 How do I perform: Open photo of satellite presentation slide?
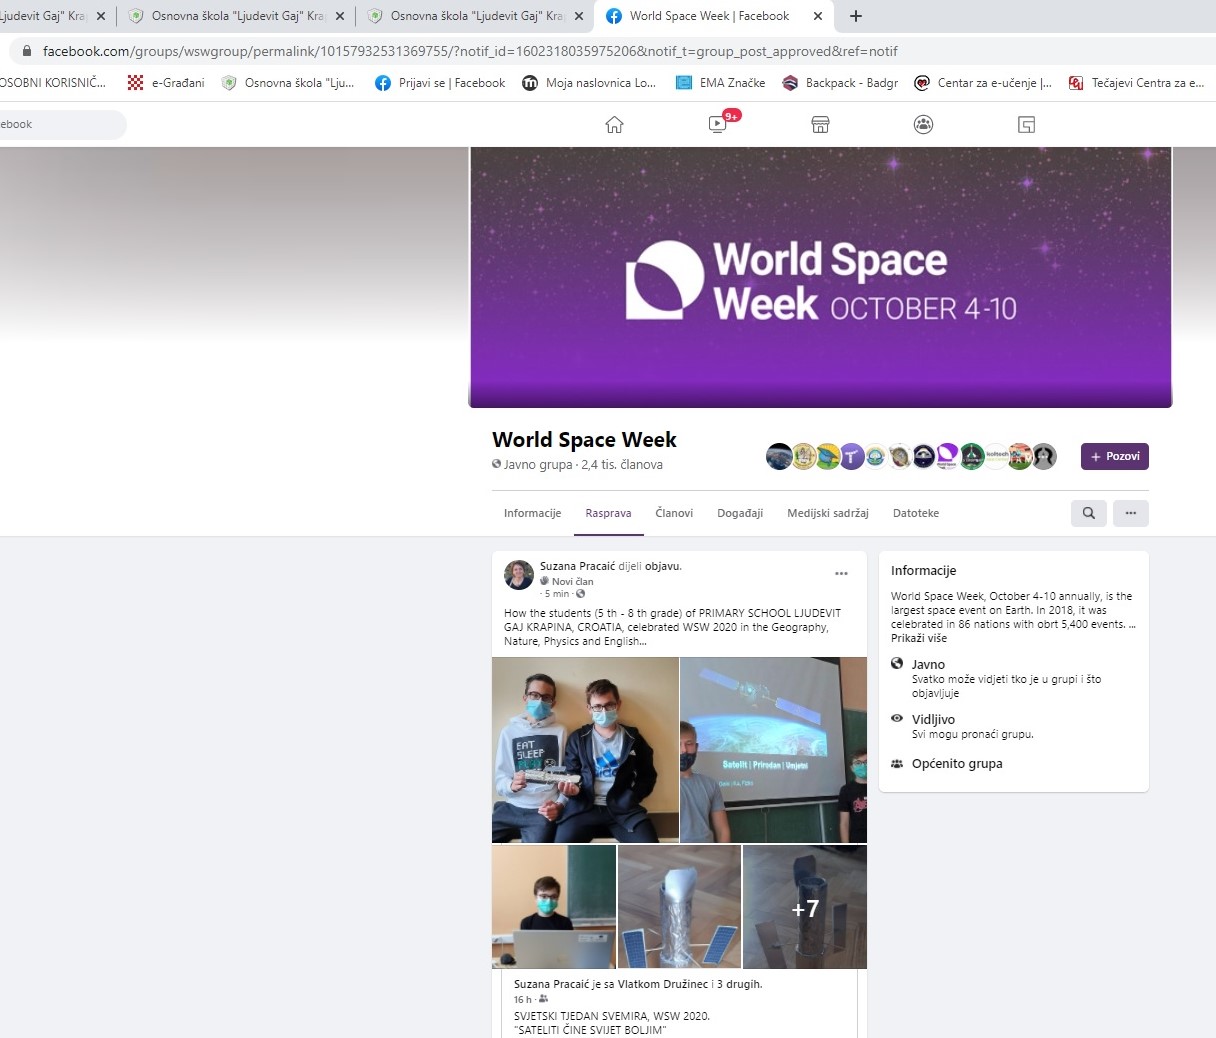[x=774, y=750]
